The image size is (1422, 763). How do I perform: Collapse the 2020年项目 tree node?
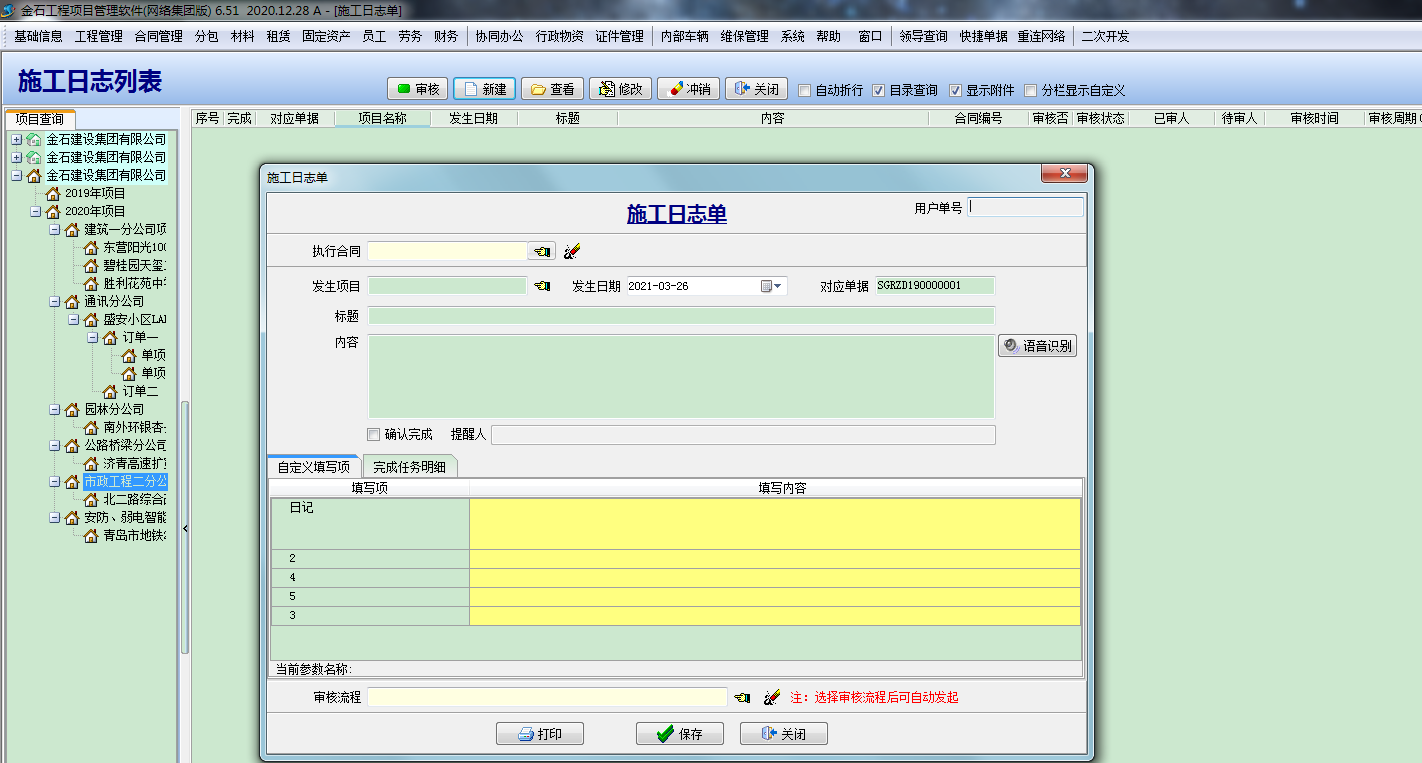(35, 211)
